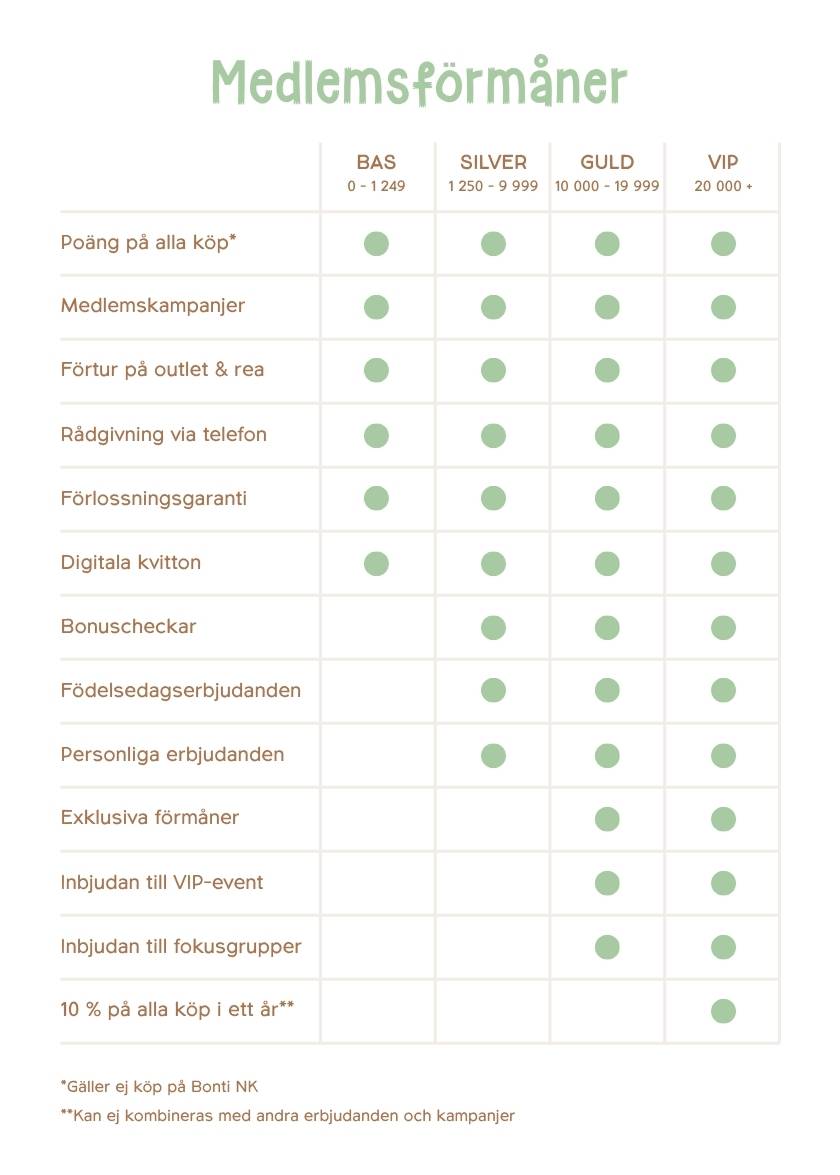Click the SILVER dot in Medlemskampanjer row
This screenshot has width=840, height=1175.
(x=493, y=307)
